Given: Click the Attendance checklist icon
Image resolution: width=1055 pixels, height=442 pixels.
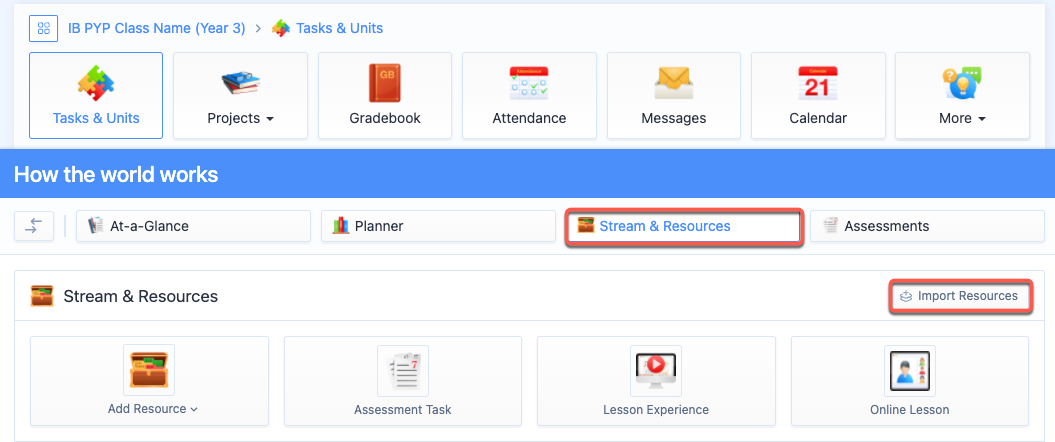Looking at the screenshot, I should 529,83.
